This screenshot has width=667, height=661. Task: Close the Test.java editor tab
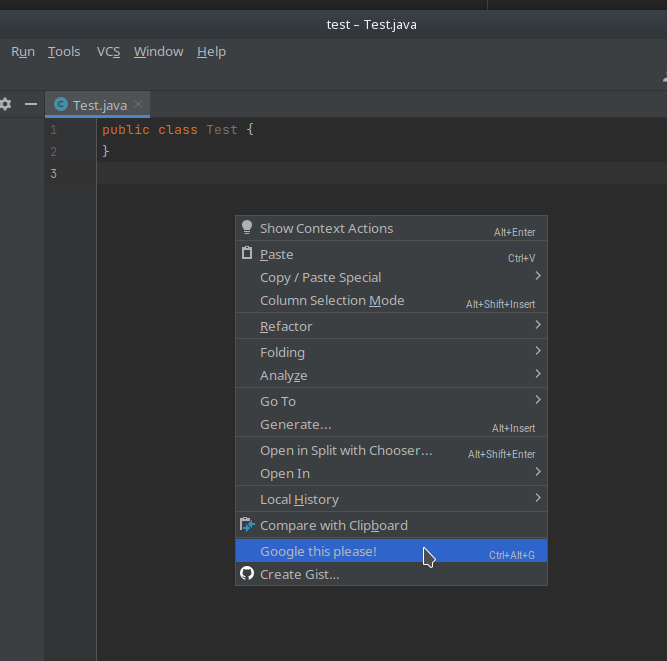pos(138,104)
